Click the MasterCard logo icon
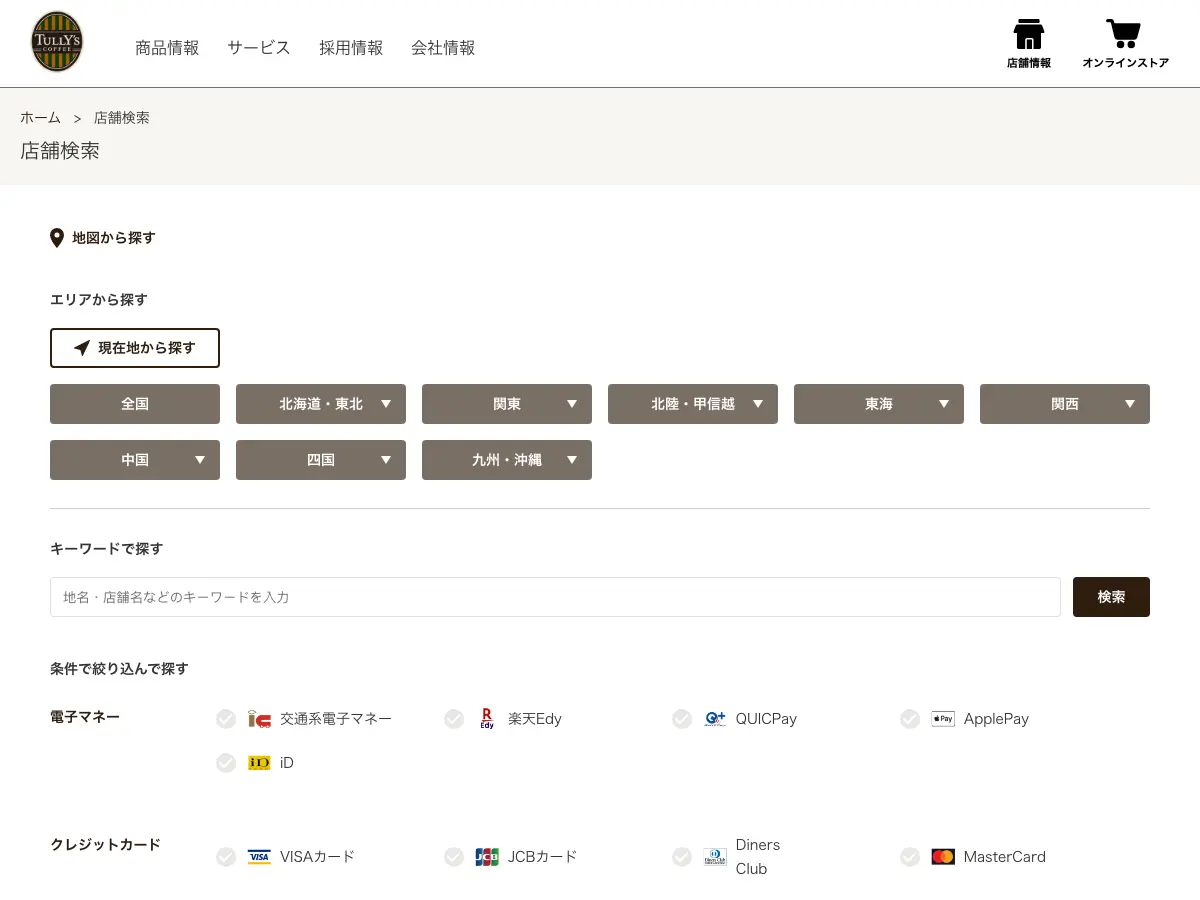Viewport: 1200px width, 900px height. (943, 857)
